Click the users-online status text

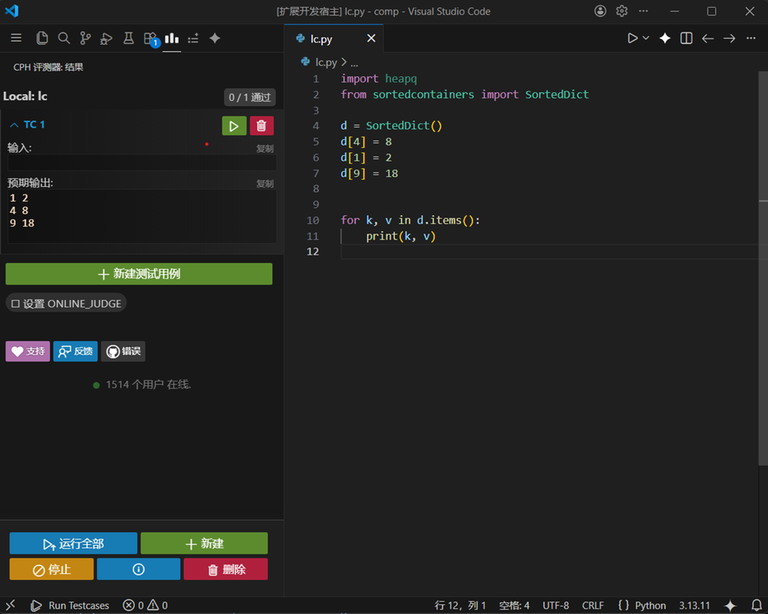click(x=148, y=384)
